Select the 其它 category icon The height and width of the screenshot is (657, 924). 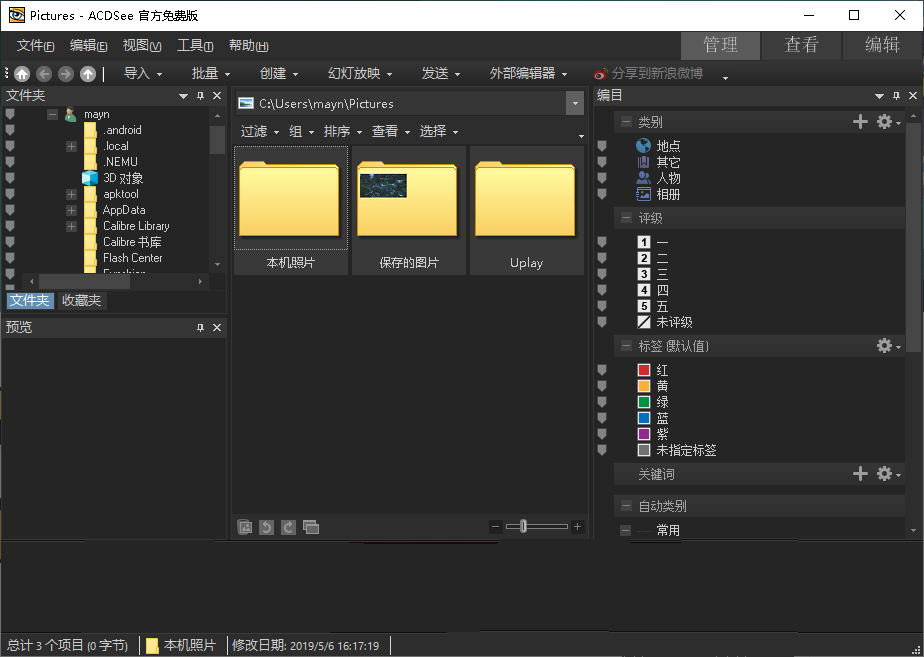coord(644,162)
